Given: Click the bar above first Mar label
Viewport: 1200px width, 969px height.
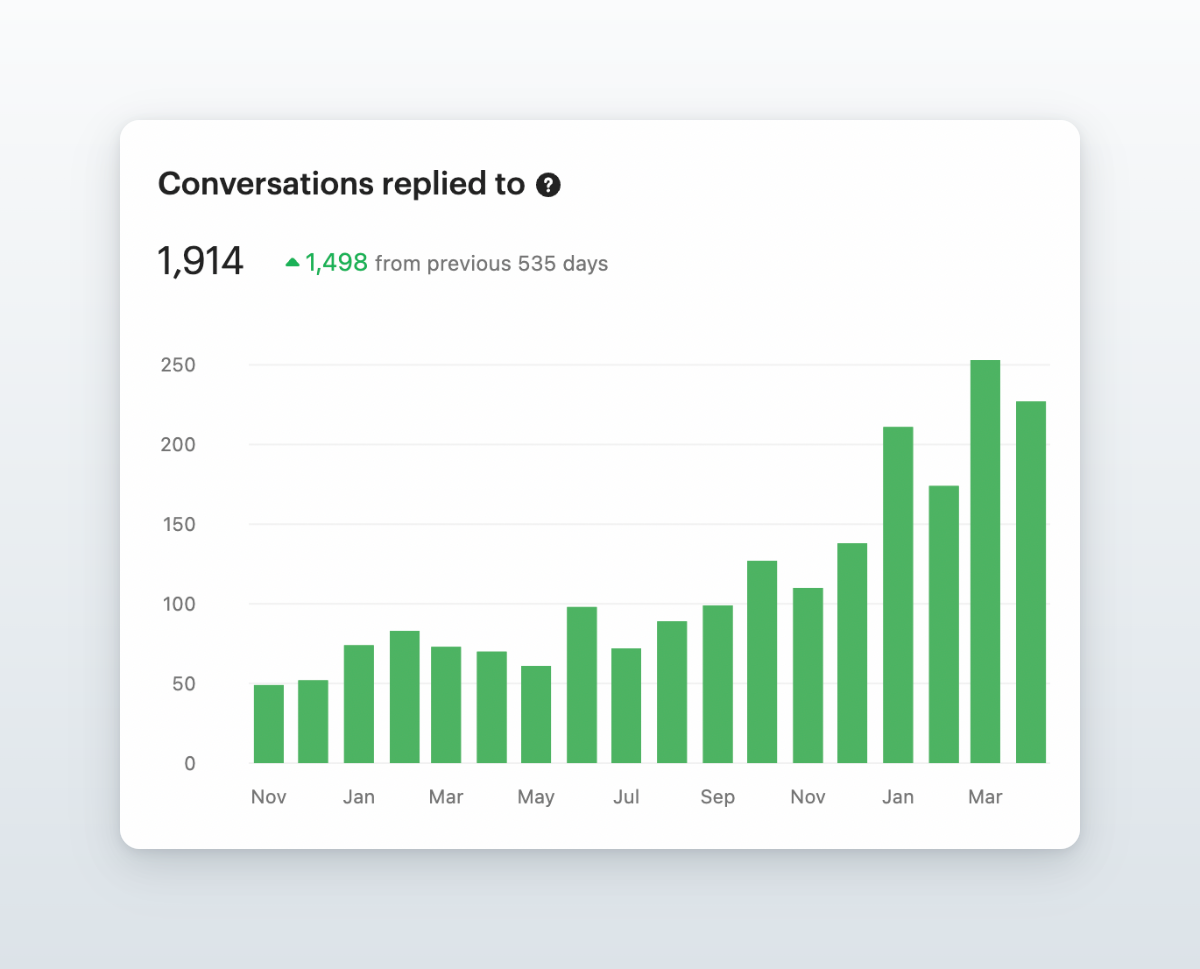Looking at the screenshot, I should [446, 705].
